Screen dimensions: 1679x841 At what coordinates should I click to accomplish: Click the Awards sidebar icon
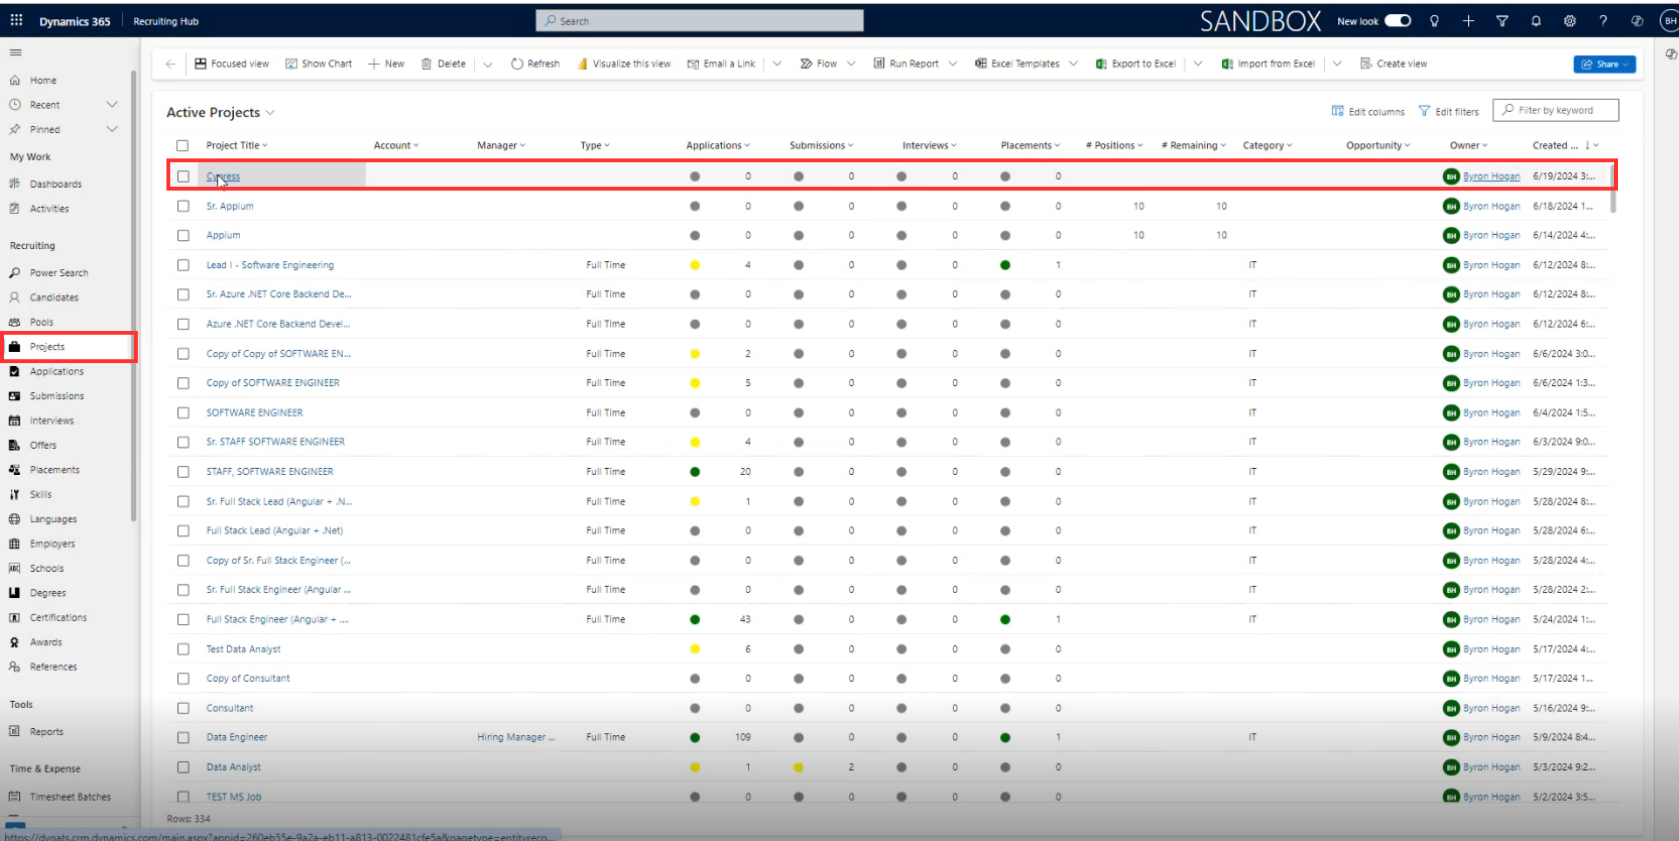click(14, 643)
